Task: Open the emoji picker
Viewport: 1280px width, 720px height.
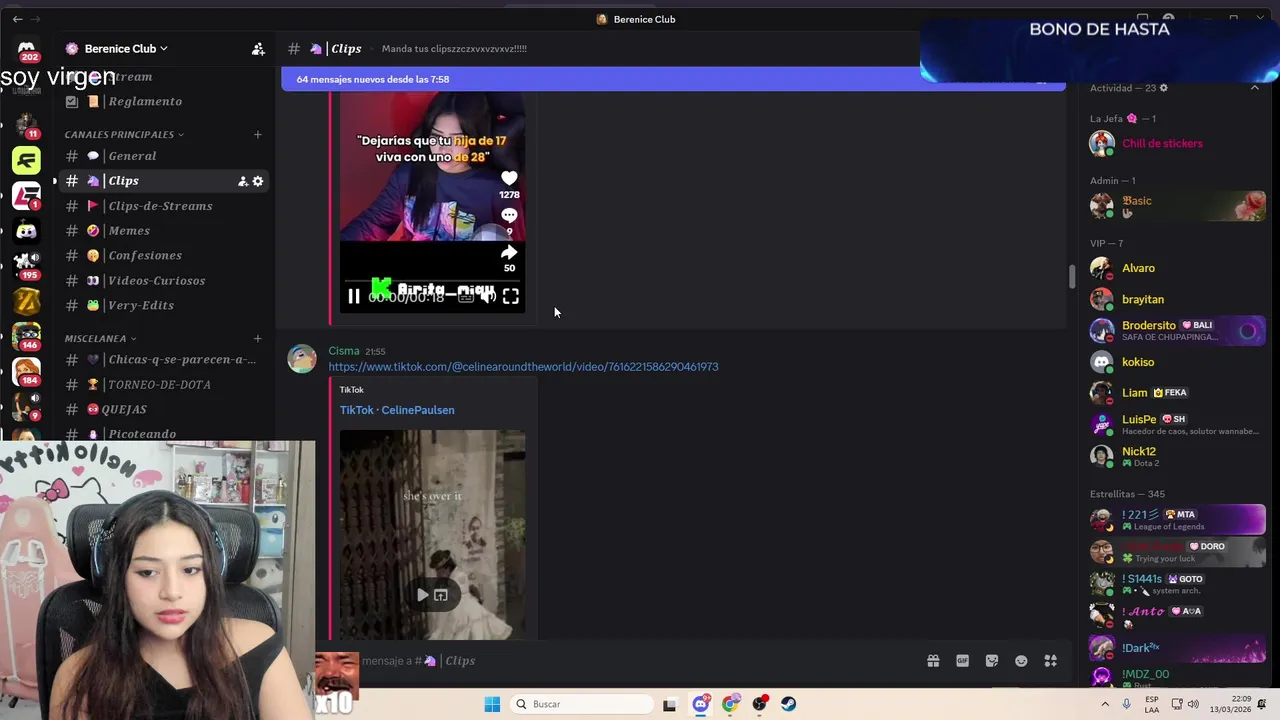Action: tap(1021, 661)
